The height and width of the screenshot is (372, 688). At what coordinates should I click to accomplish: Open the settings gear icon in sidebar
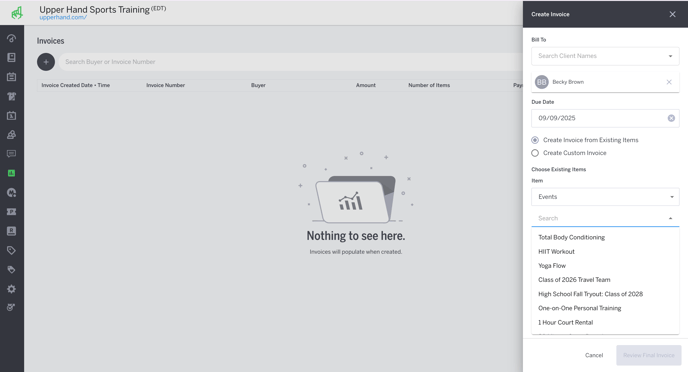pyautogui.click(x=12, y=289)
